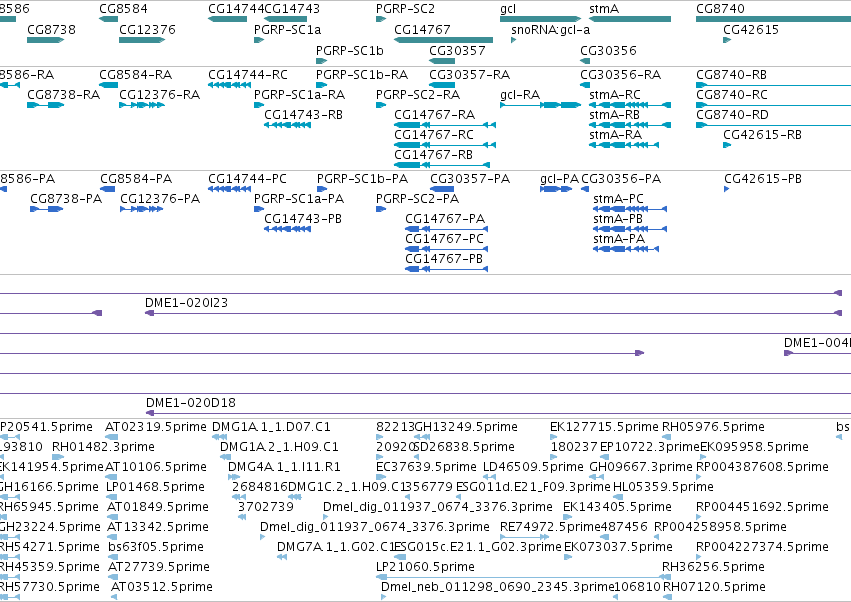Select the stmA-PC protein label
The image size is (851, 602).
(618, 199)
